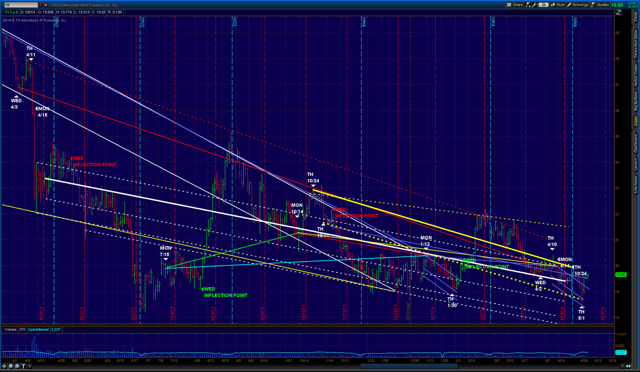Open Edit Studies with the flask icon
The image size is (640, 372).
click(528, 5)
